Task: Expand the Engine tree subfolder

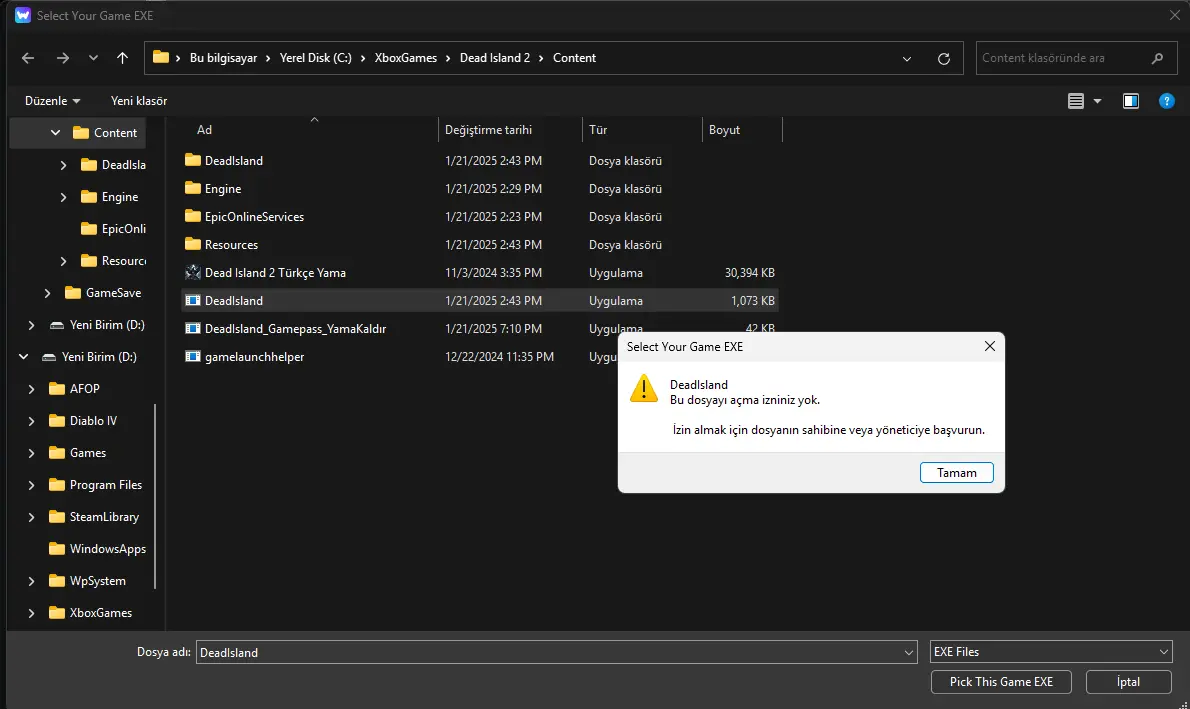Action: click(x=63, y=197)
